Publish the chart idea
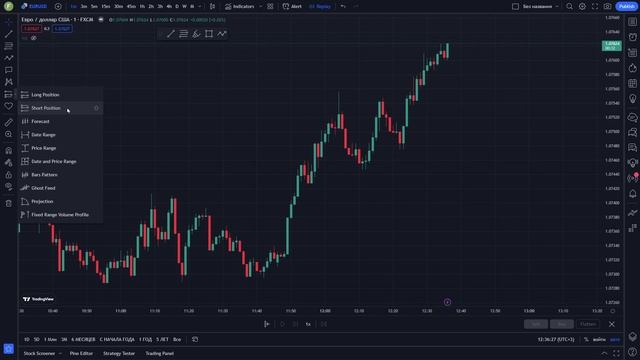 click(627, 6)
